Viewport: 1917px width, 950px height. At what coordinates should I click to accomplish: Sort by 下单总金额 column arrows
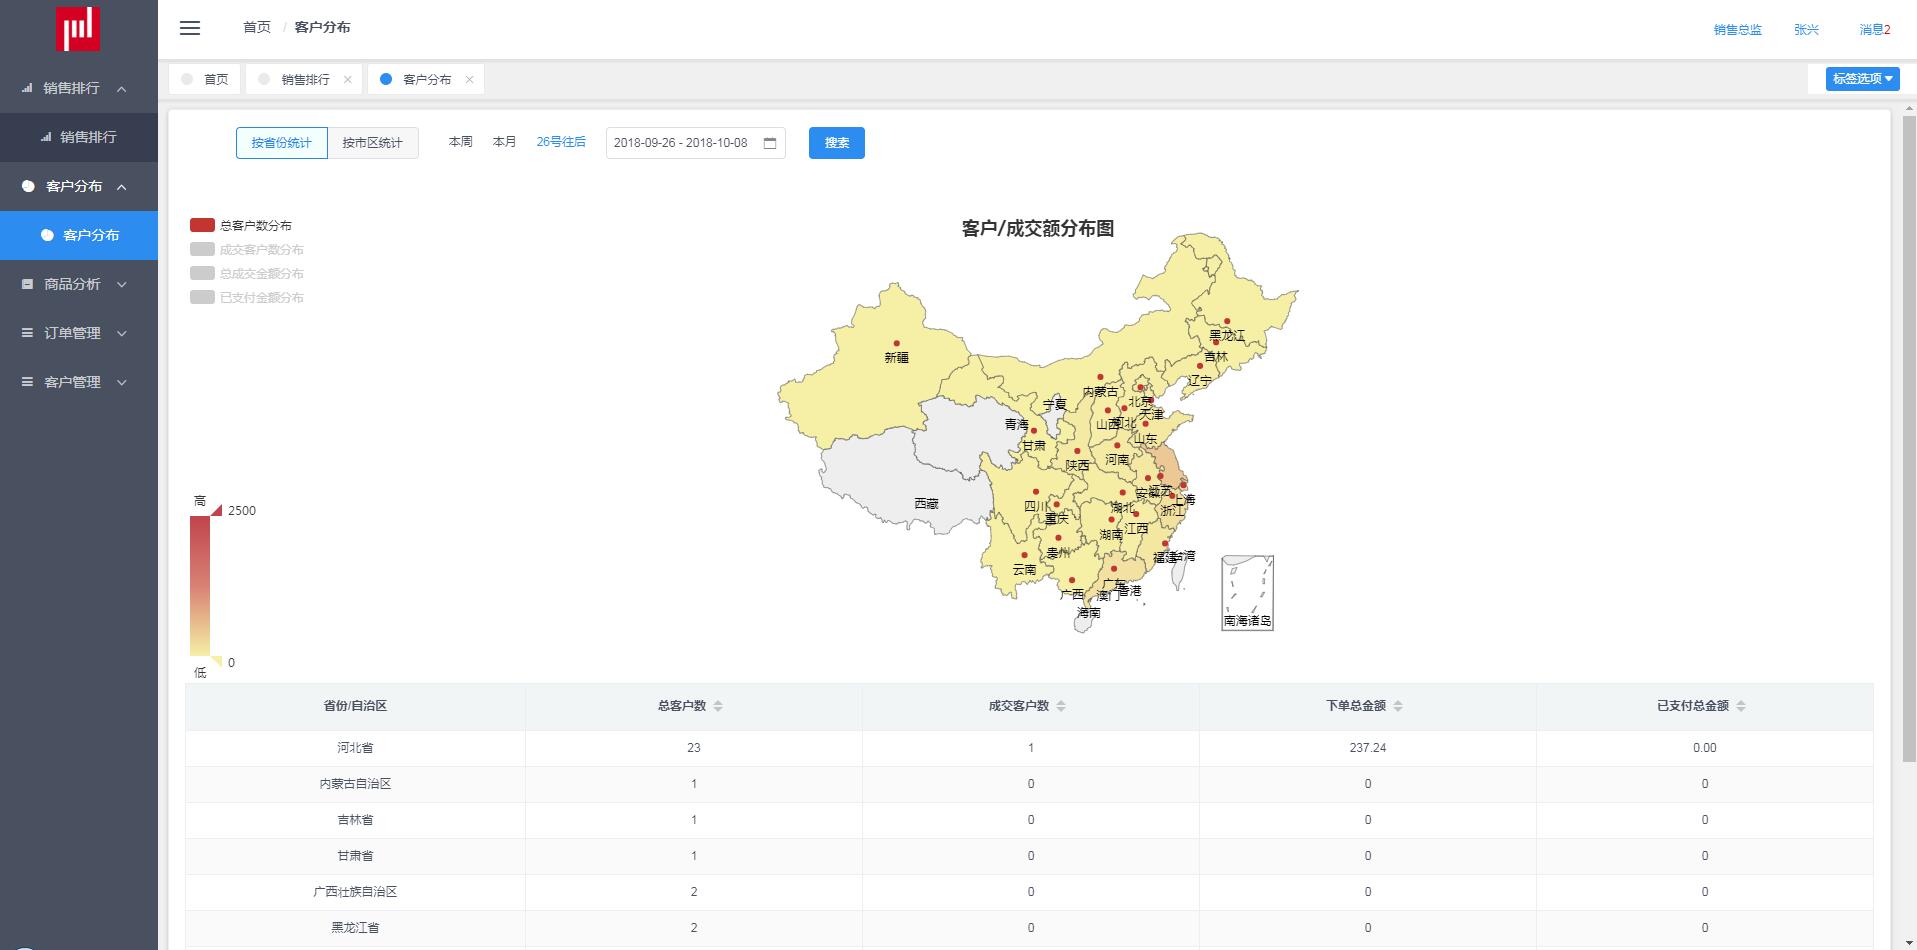(x=1398, y=706)
